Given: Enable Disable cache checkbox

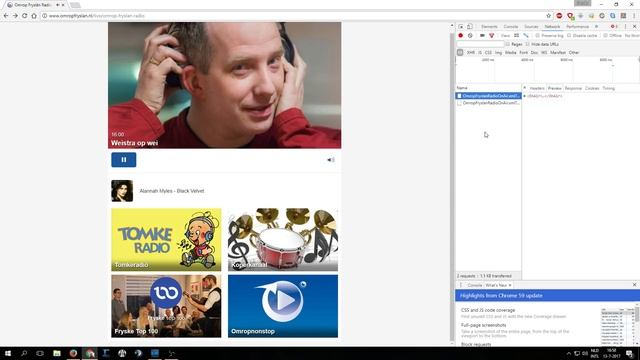Looking at the screenshot, I should (569, 36).
